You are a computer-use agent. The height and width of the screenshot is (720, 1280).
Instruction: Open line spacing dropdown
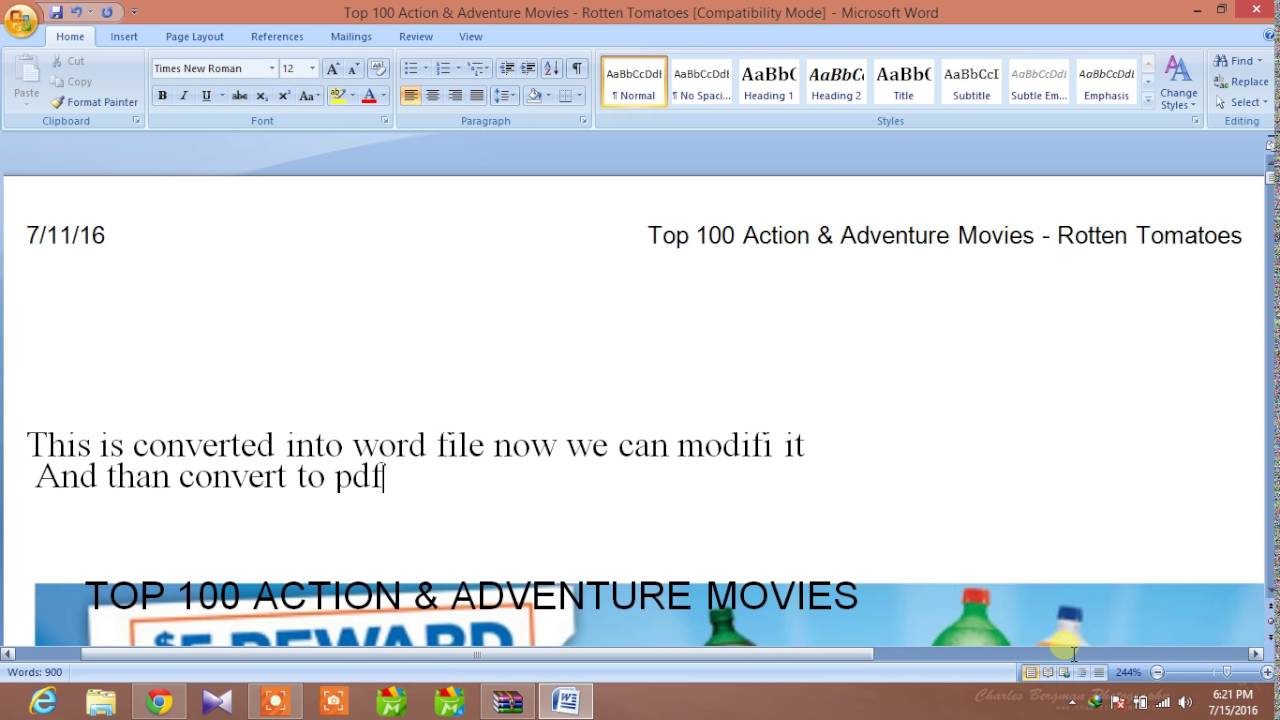pos(506,96)
